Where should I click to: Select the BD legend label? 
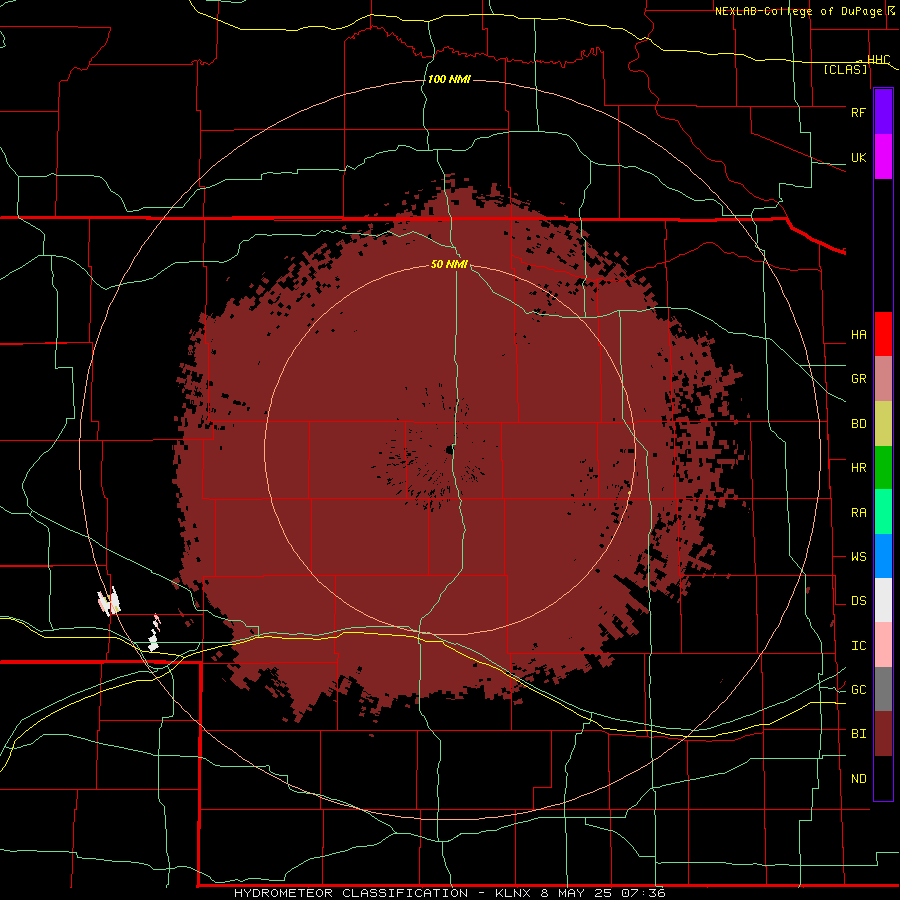[x=858, y=424]
